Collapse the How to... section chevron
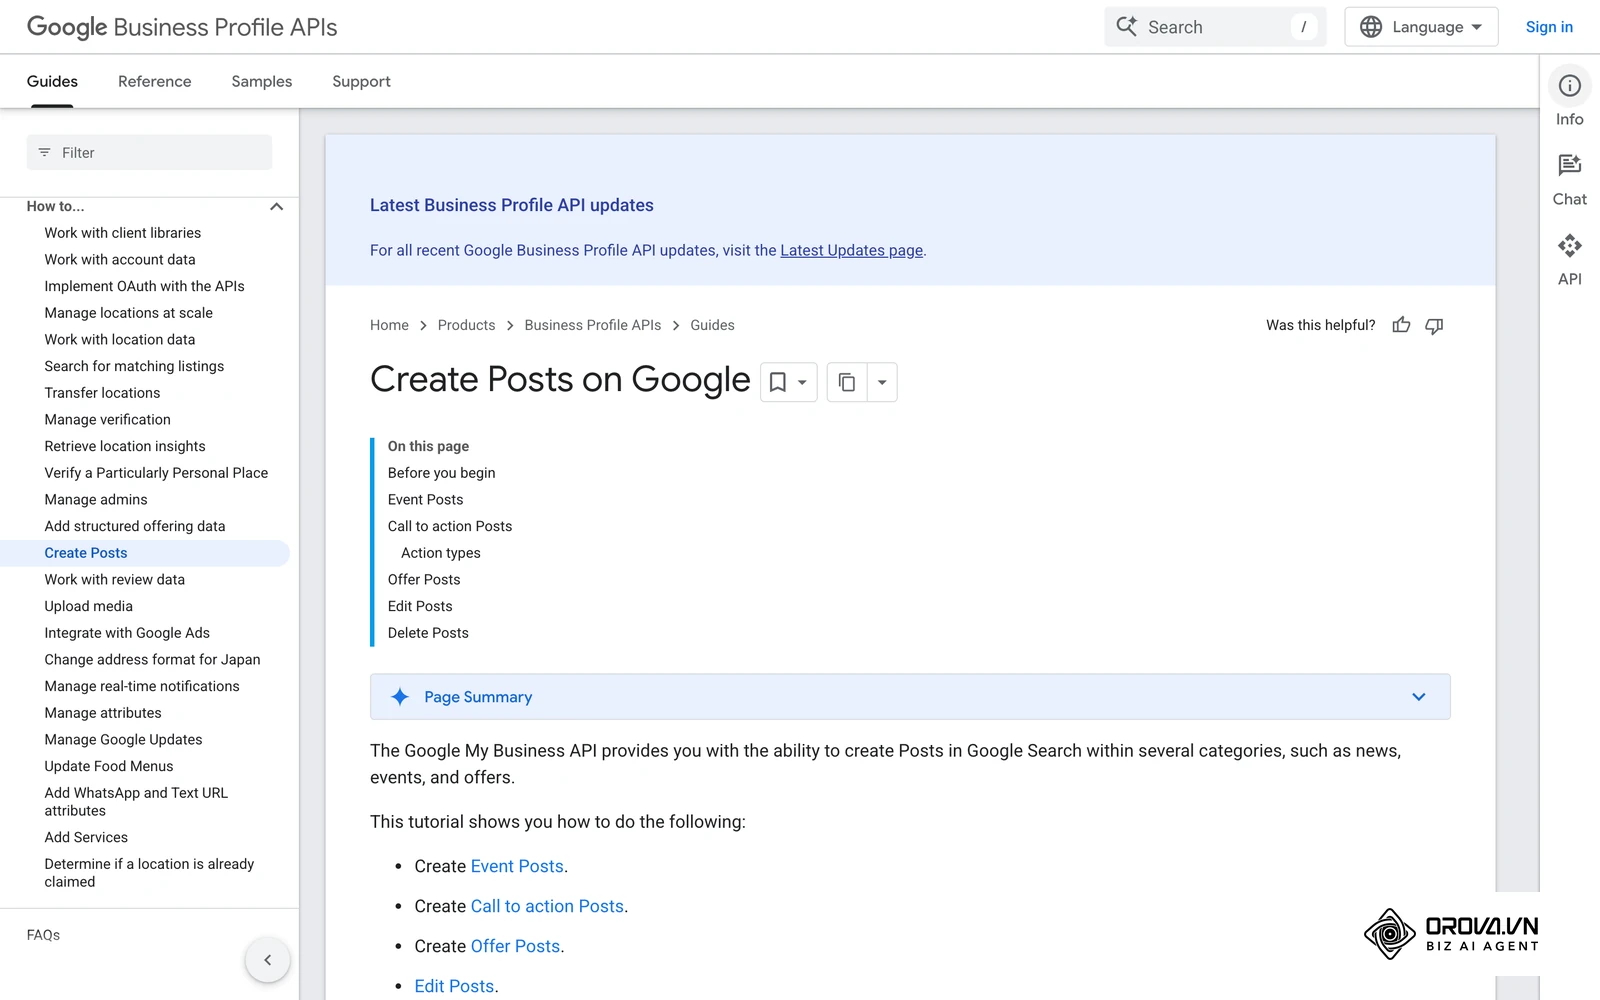This screenshot has height=1000, width=1600. coord(277,207)
